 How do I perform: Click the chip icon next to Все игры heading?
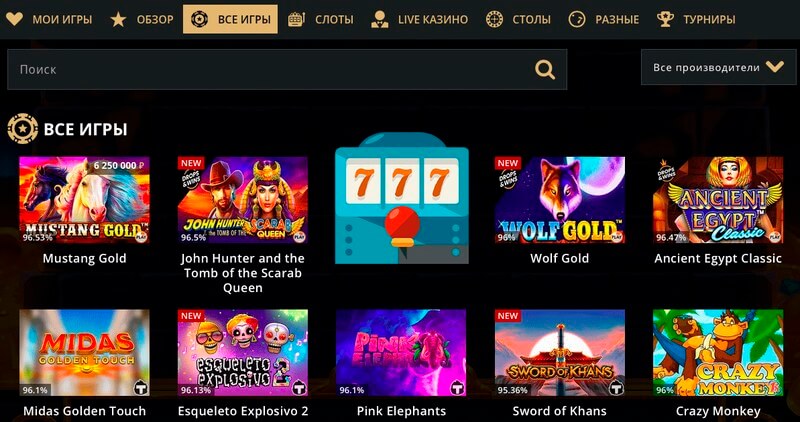[x=22, y=129]
